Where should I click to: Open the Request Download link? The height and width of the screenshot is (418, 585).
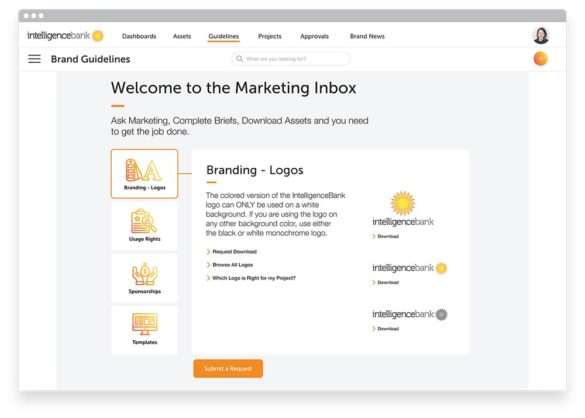[232, 252]
